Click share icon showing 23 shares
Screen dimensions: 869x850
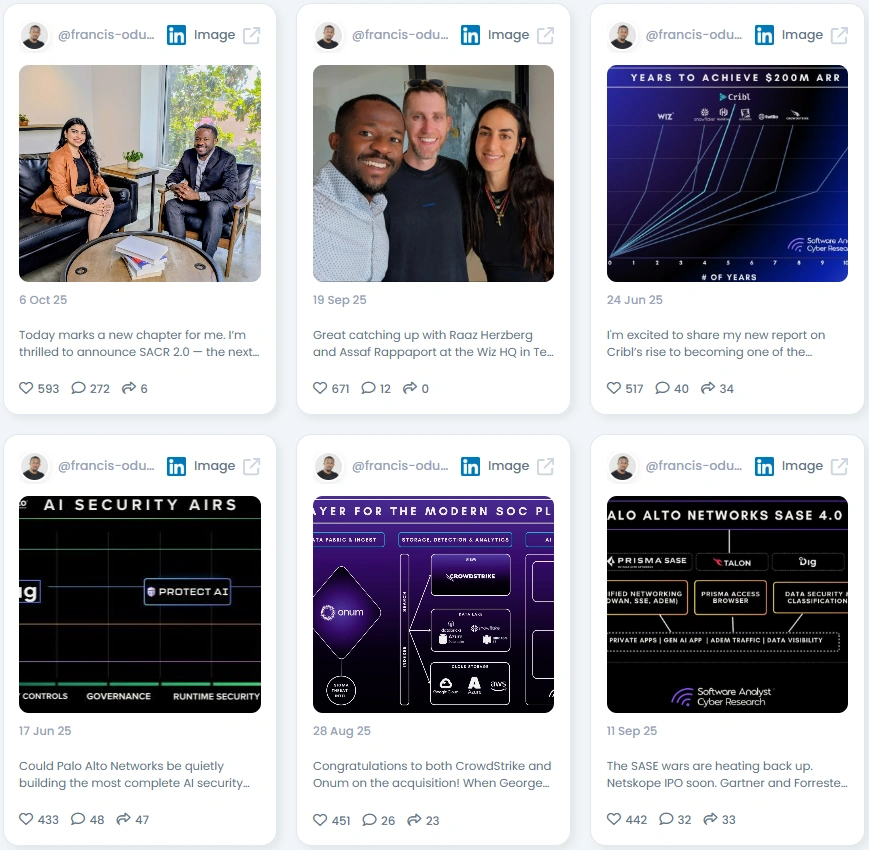414,820
